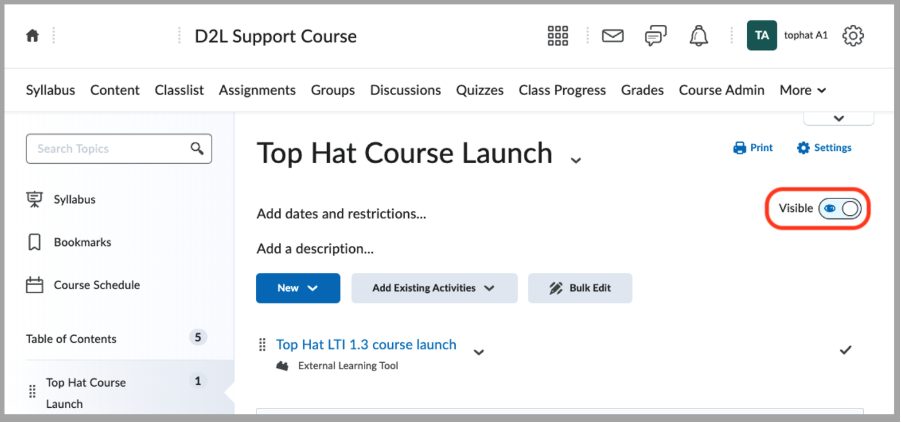Open Discussions in the navbar

(x=406, y=90)
